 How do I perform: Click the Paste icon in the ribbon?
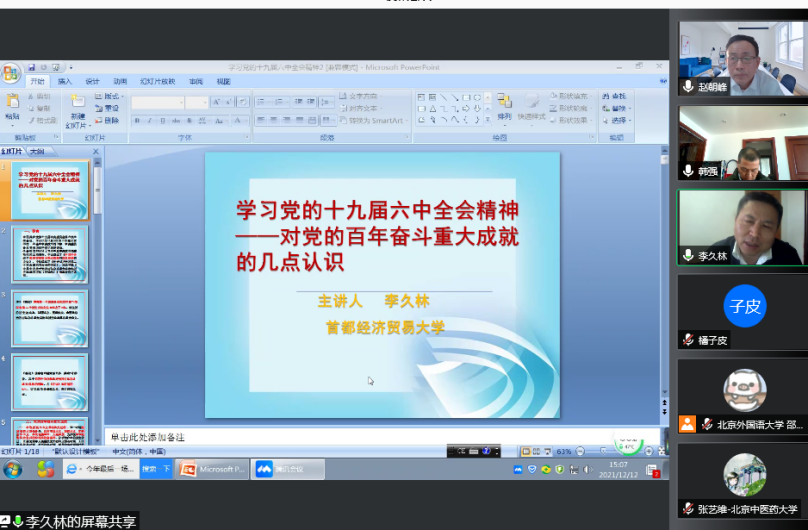coord(12,102)
